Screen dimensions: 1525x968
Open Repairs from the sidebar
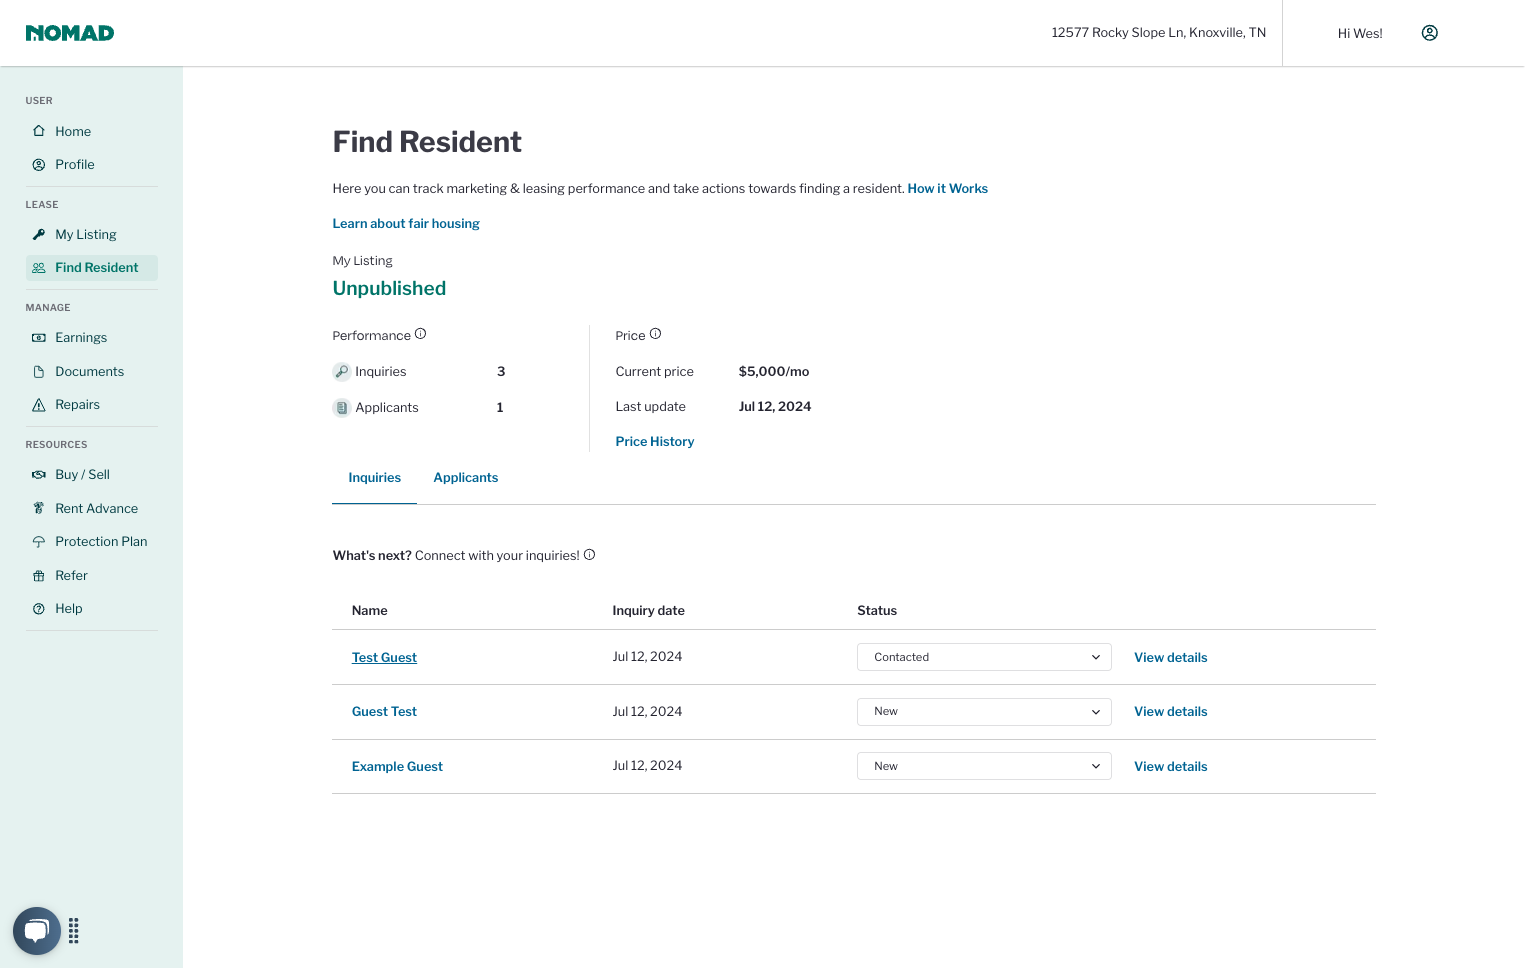click(x=77, y=405)
